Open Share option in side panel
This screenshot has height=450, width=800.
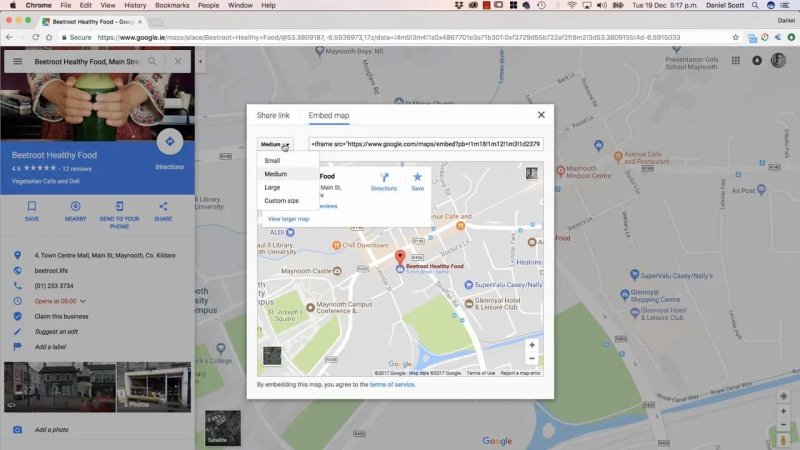tap(163, 211)
